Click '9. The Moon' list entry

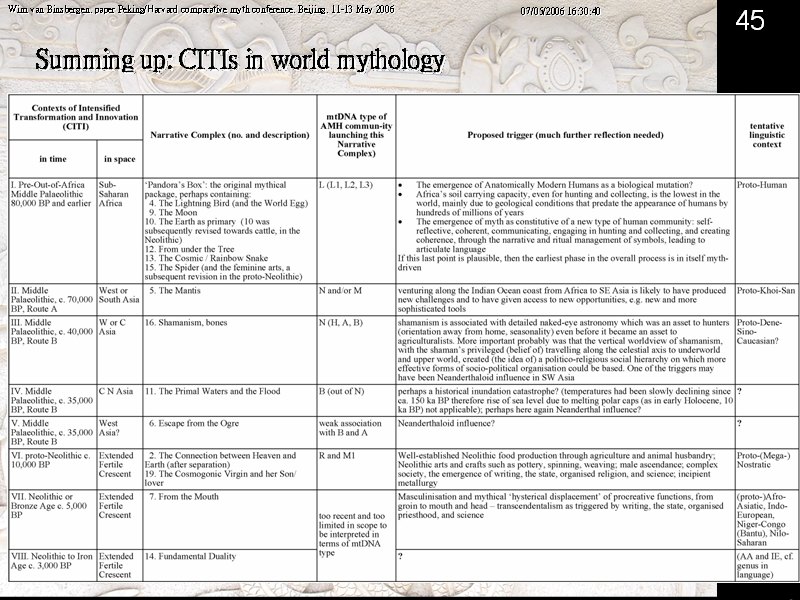pos(173,212)
